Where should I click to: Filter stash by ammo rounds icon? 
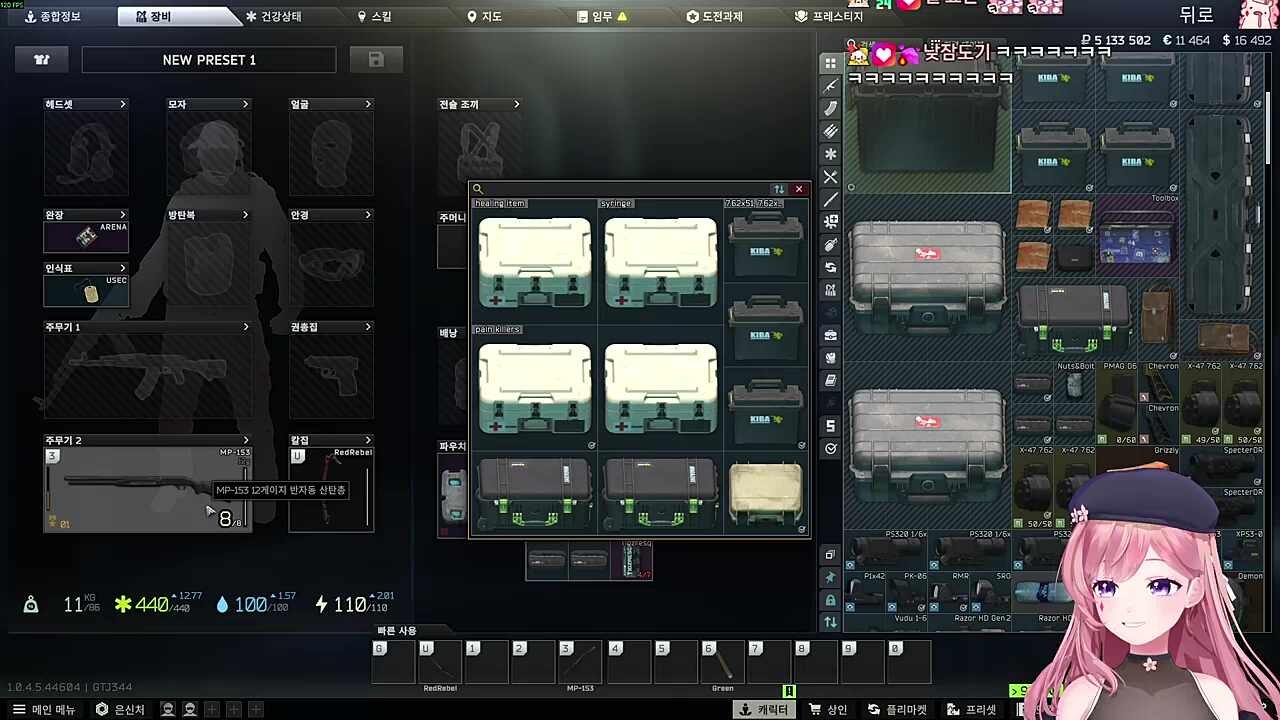[830, 132]
